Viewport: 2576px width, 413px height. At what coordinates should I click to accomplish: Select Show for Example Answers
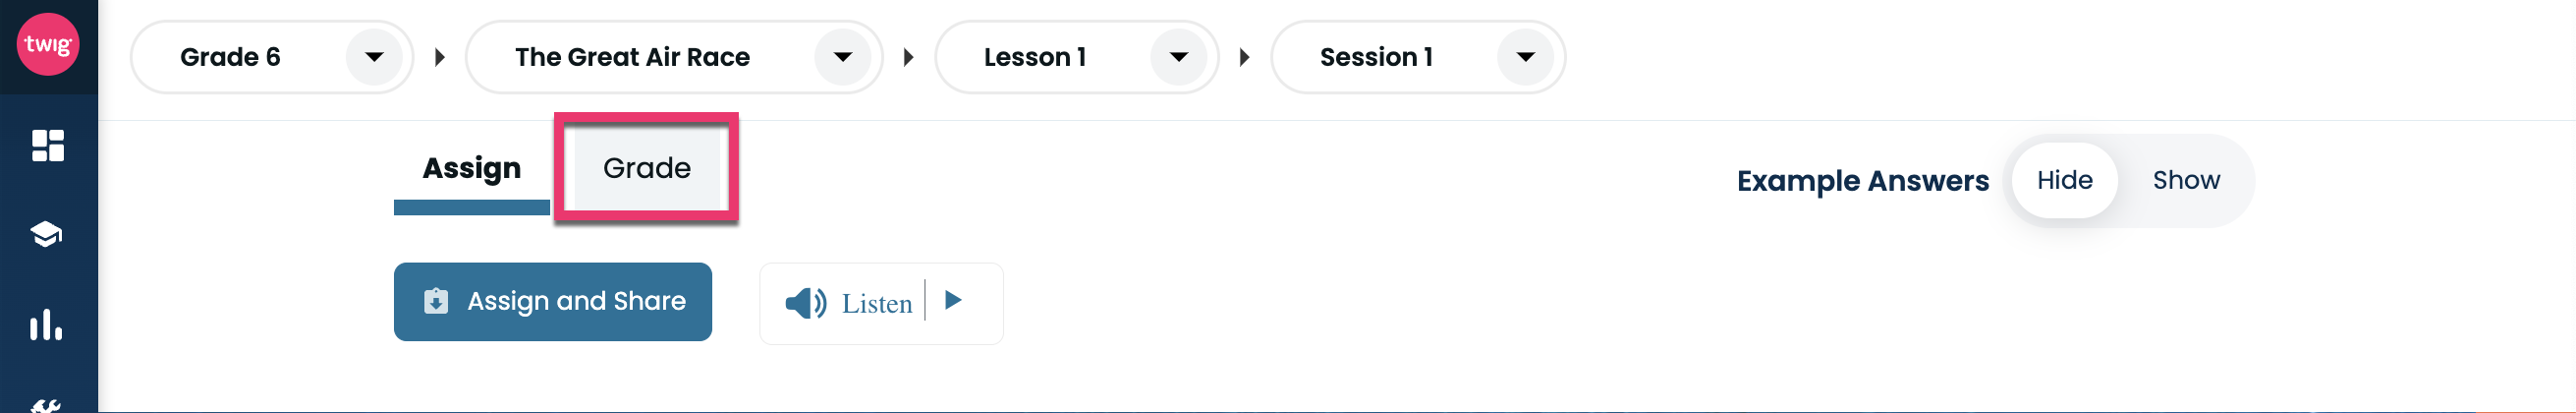coord(2186,180)
